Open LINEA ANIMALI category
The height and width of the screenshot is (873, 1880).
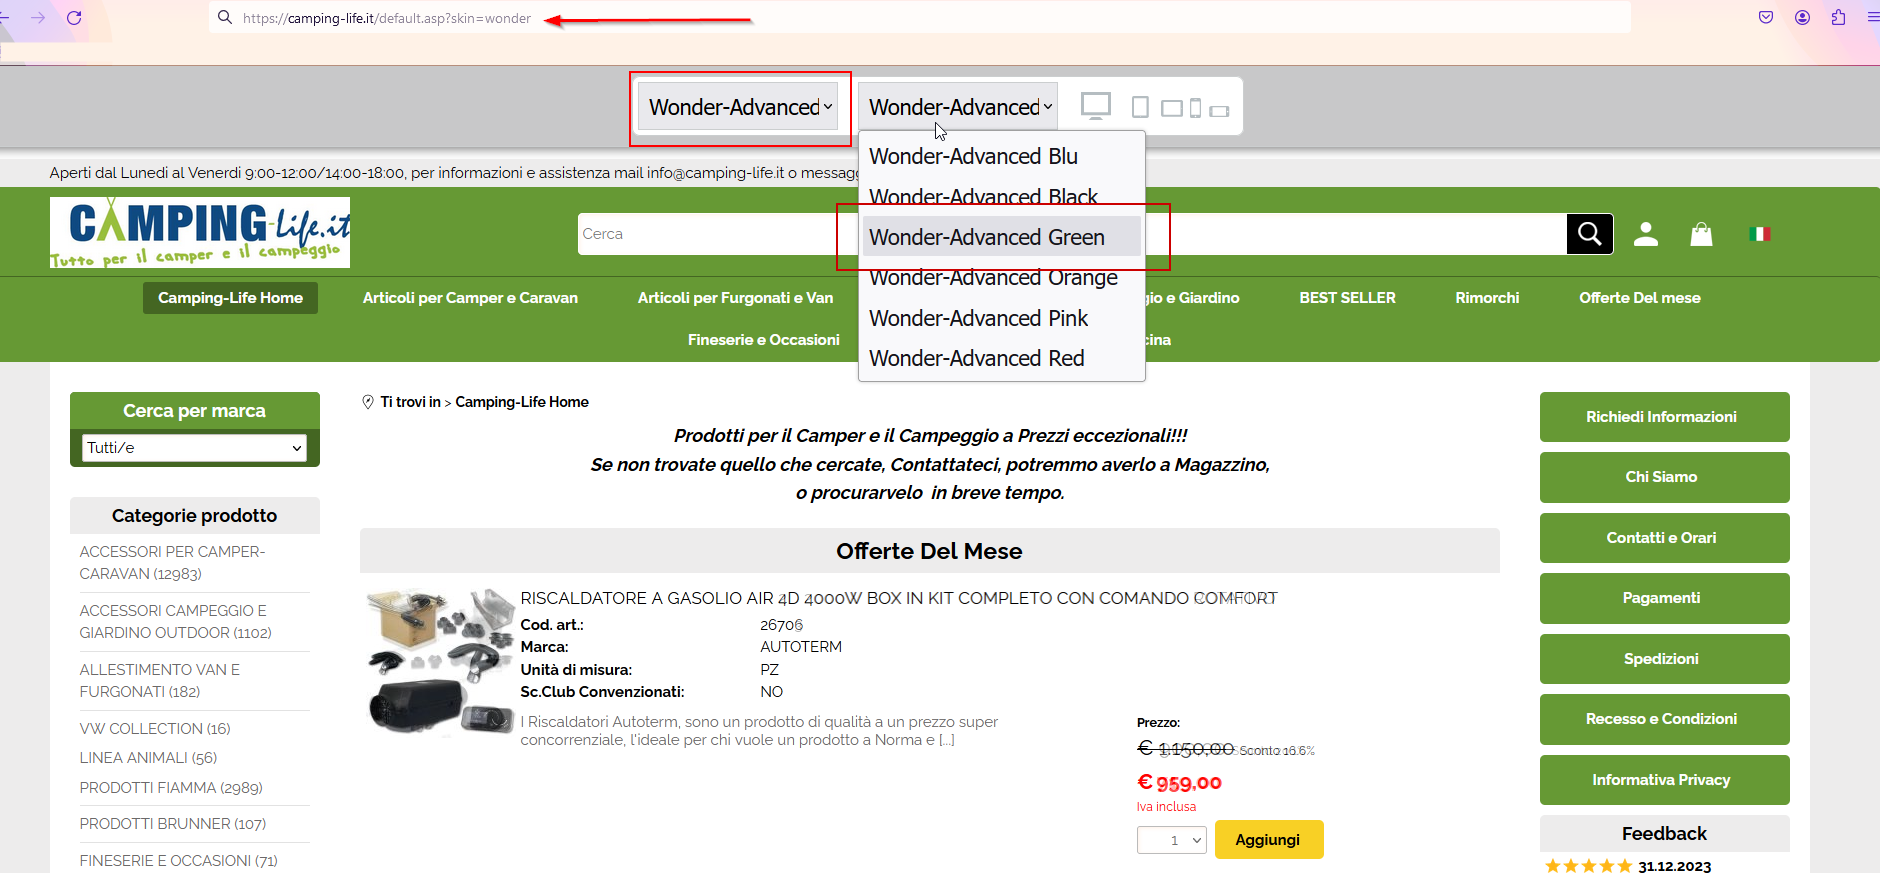coord(148,758)
